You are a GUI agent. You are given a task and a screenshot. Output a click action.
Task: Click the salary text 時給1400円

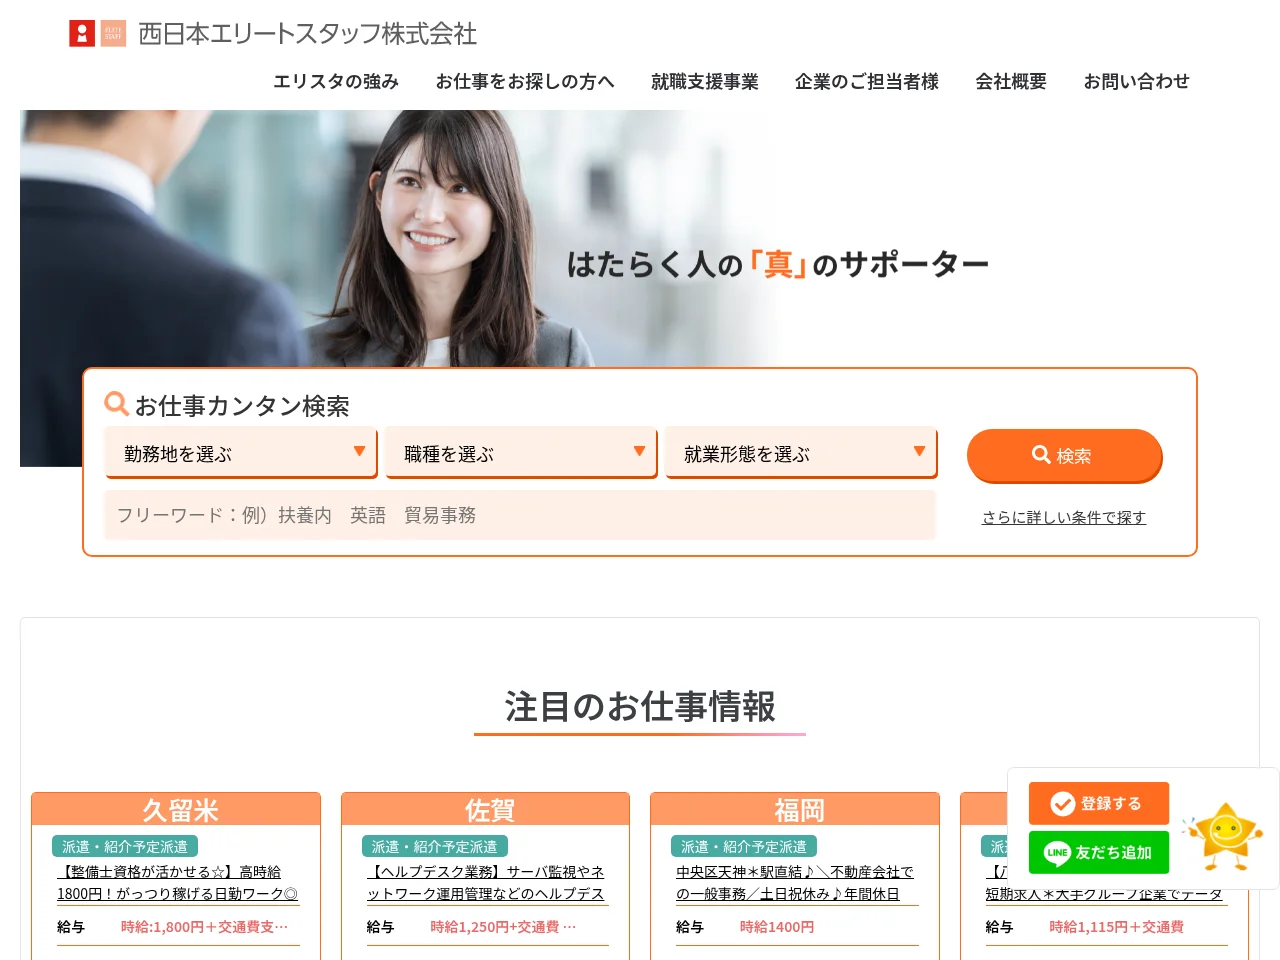coord(777,927)
